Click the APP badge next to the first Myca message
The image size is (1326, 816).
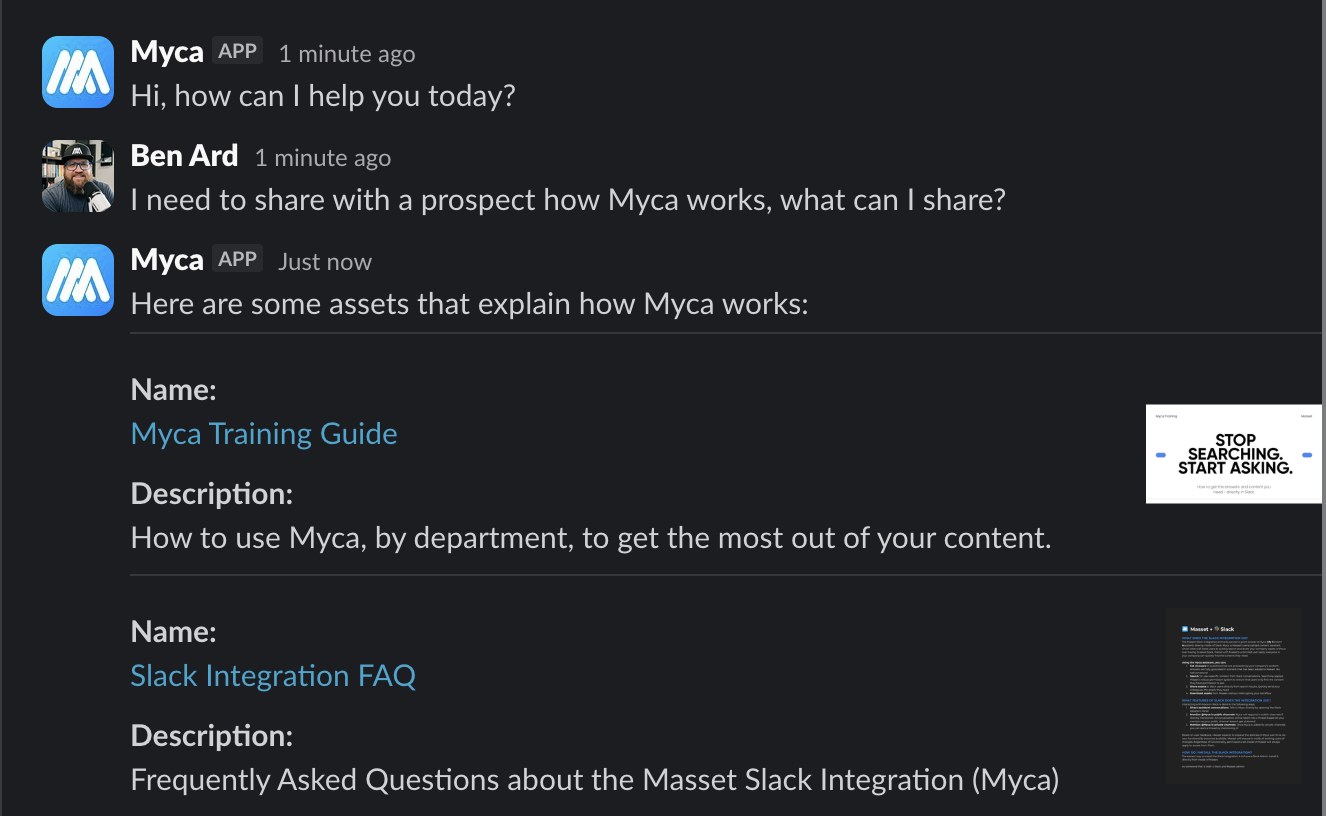tap(239, 50)
